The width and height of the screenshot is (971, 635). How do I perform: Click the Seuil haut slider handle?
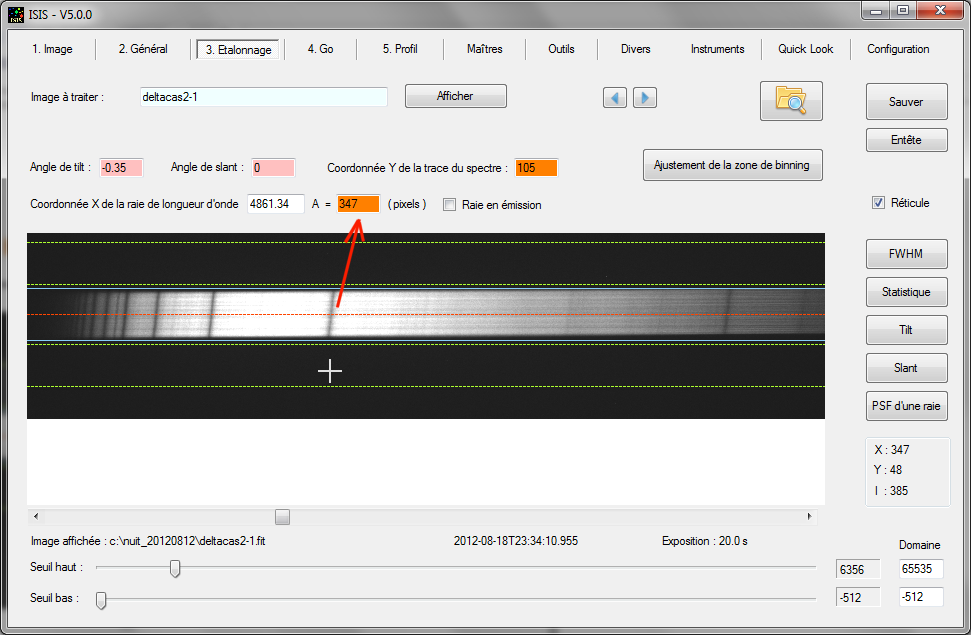click(x=175, y=568)
